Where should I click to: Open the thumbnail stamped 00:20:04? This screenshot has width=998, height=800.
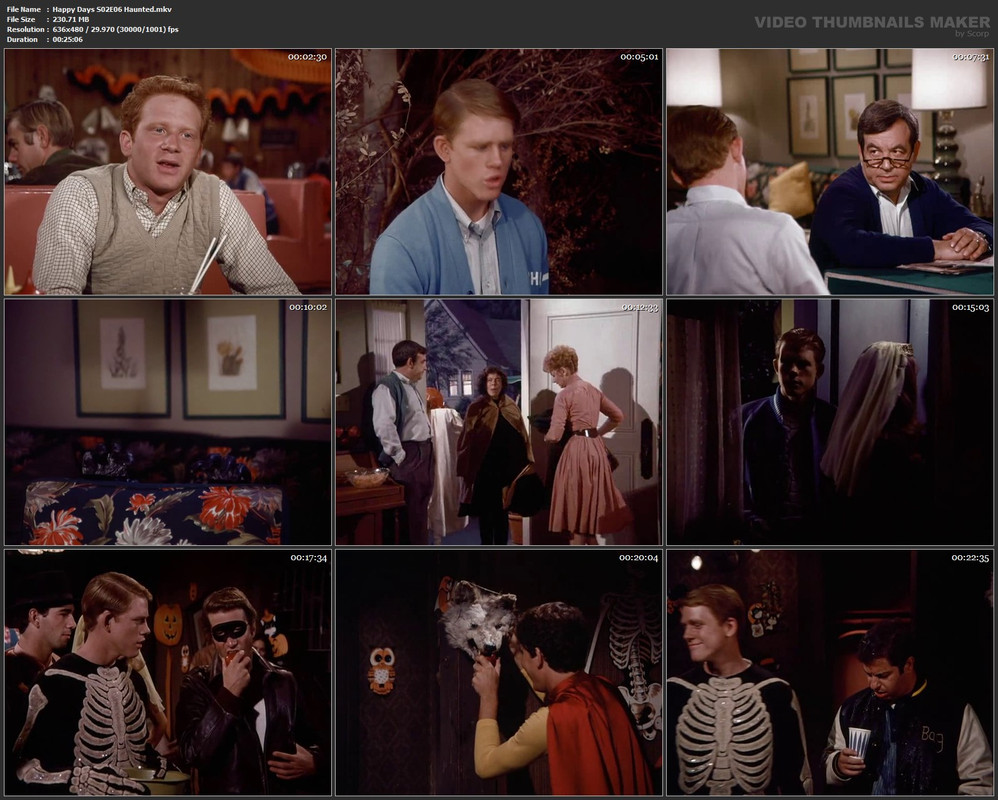tap(499, 673)
